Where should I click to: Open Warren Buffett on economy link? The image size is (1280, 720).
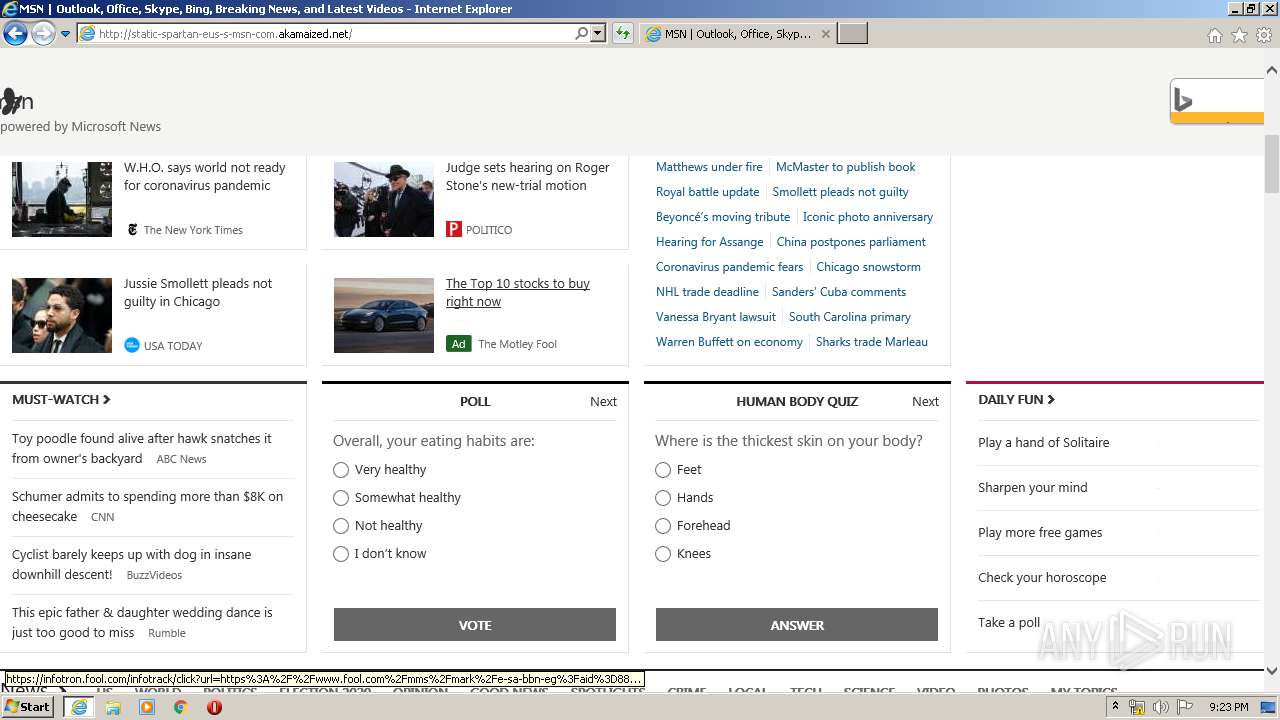[729, 342]
